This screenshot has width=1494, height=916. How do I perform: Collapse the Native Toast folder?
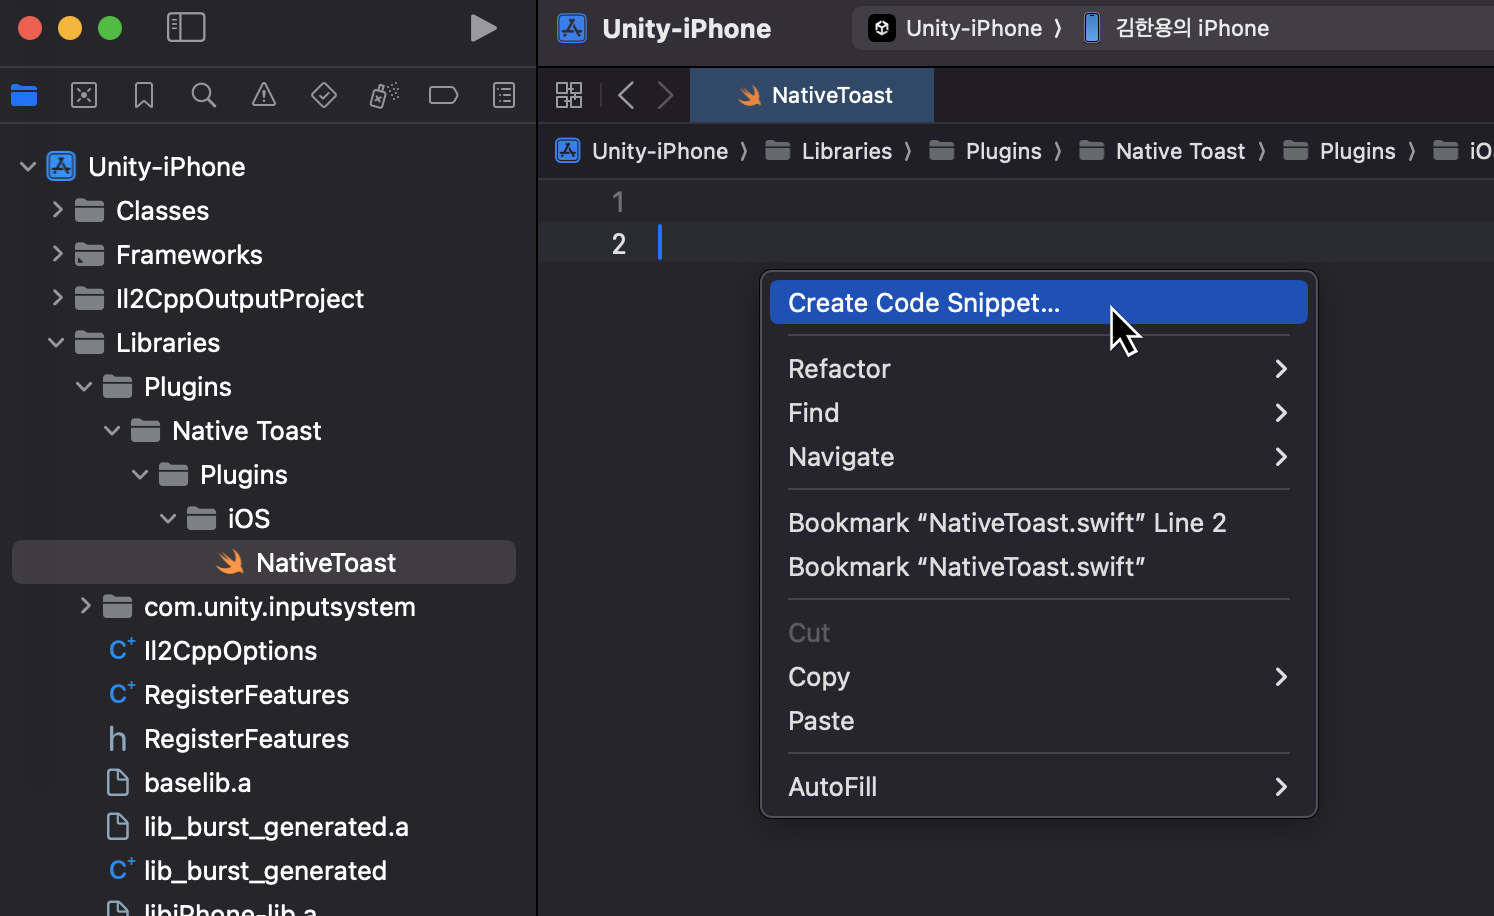point(112,430)
